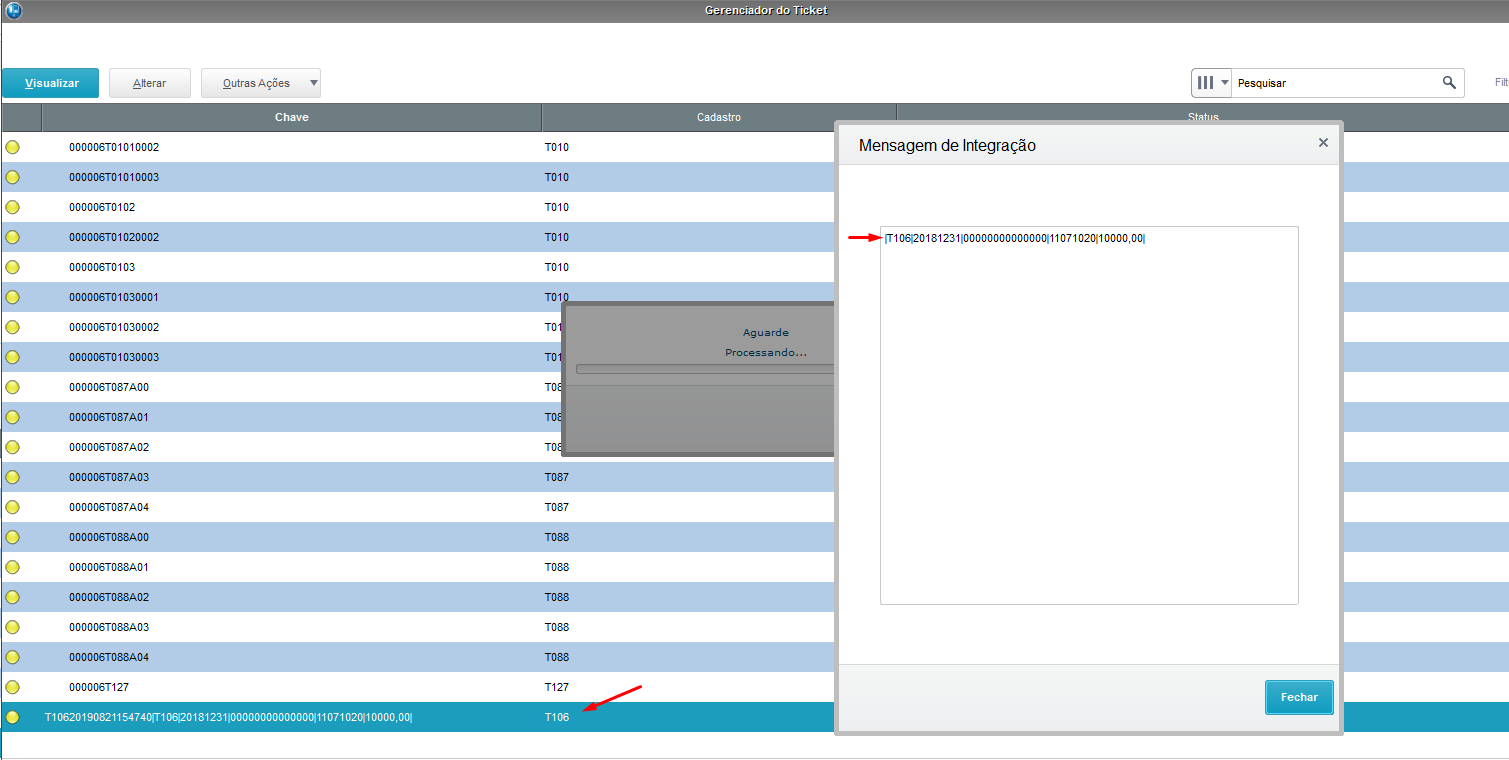The width and height of the screenshot is (1509, 760).
Task: Click the T127 Cadastro cell
Action: pyautogui.click(x=557, y=687)
